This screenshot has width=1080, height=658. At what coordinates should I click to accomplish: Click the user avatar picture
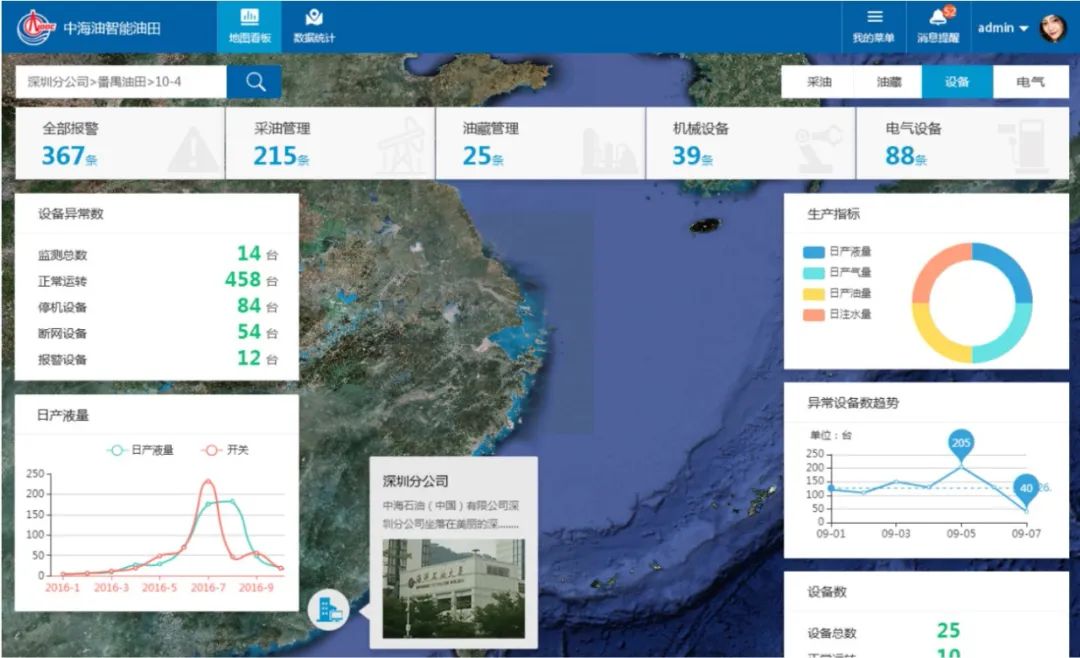click(1053, 28)
